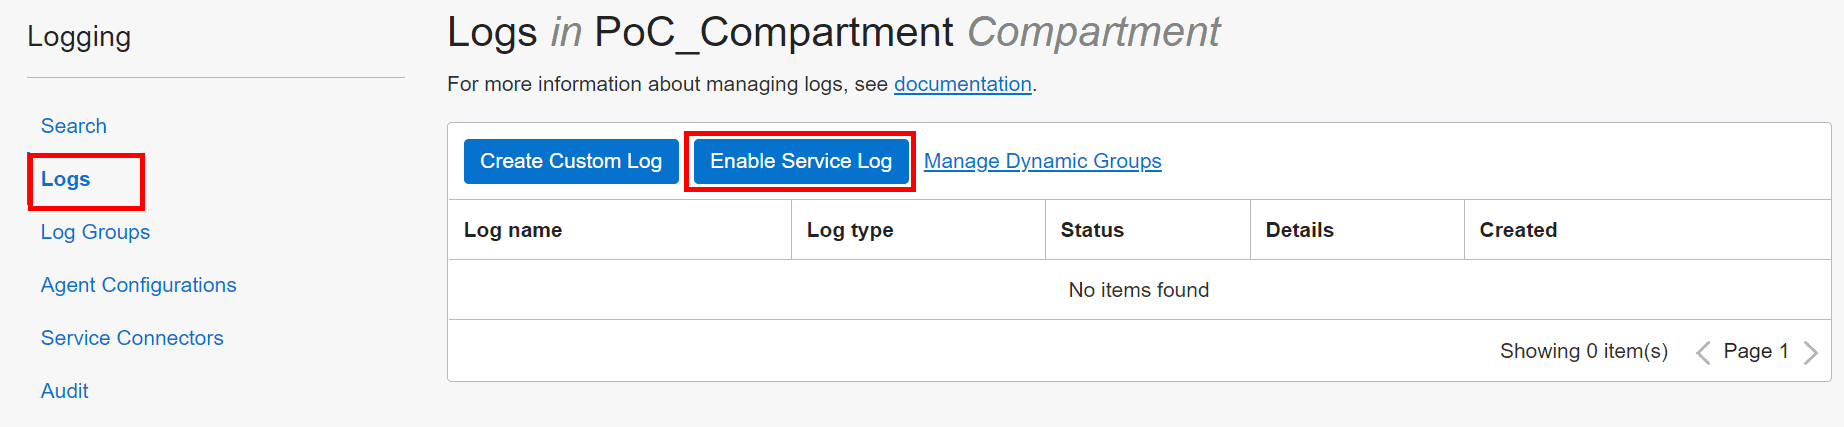1844x427 pixels.
Task: Go to the Audit section
Action: click(64, 391)
